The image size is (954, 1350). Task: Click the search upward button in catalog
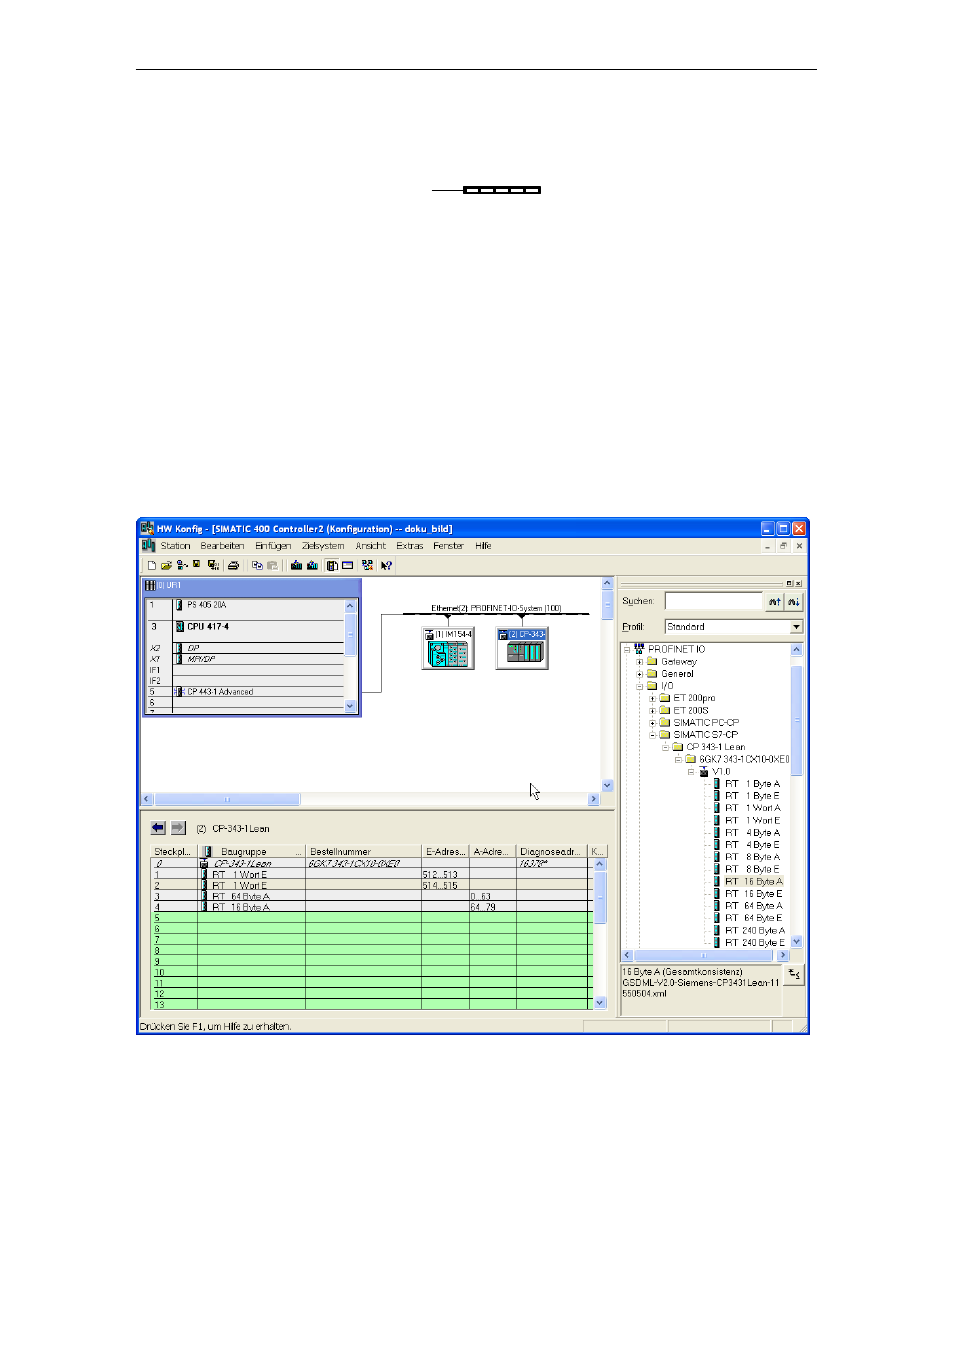point(775,601)
